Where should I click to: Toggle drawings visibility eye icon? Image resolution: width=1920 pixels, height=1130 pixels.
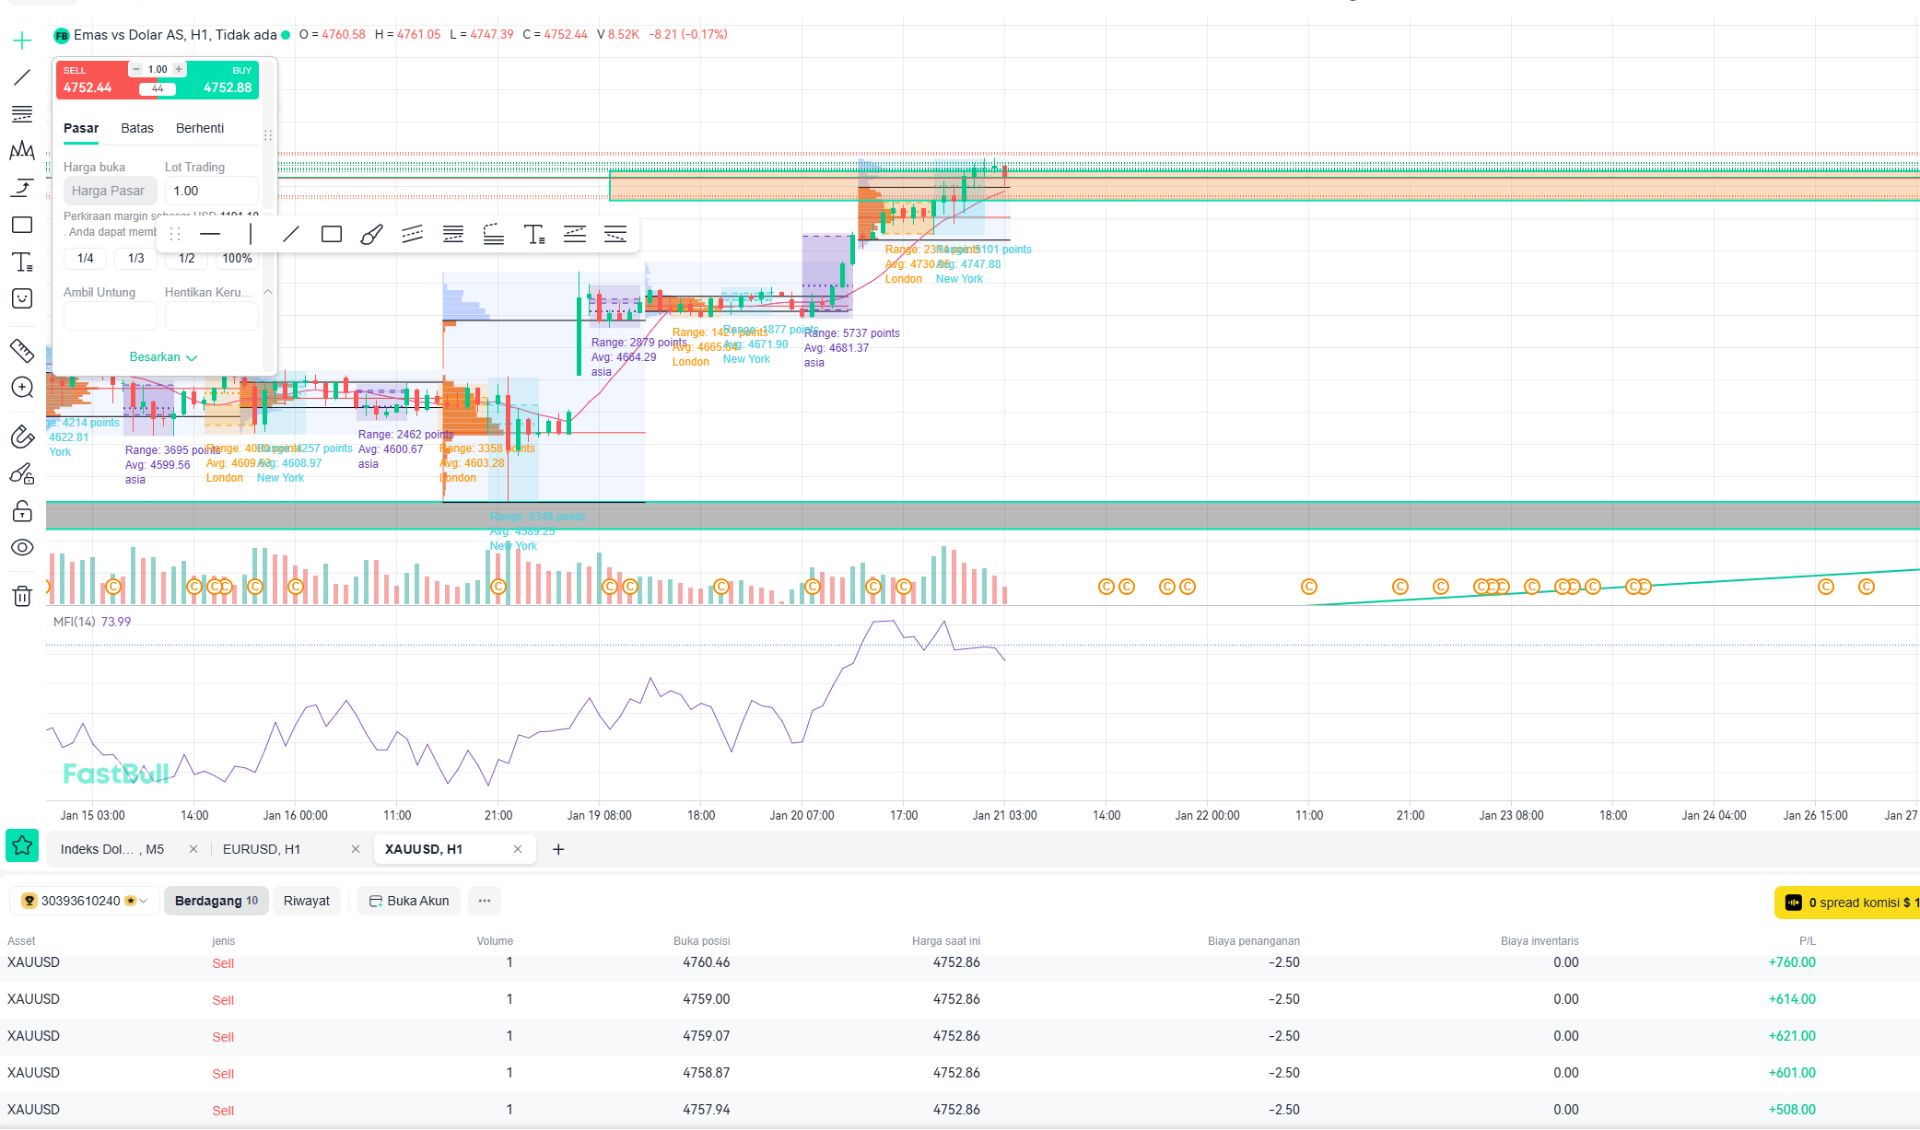coord(22,548)
